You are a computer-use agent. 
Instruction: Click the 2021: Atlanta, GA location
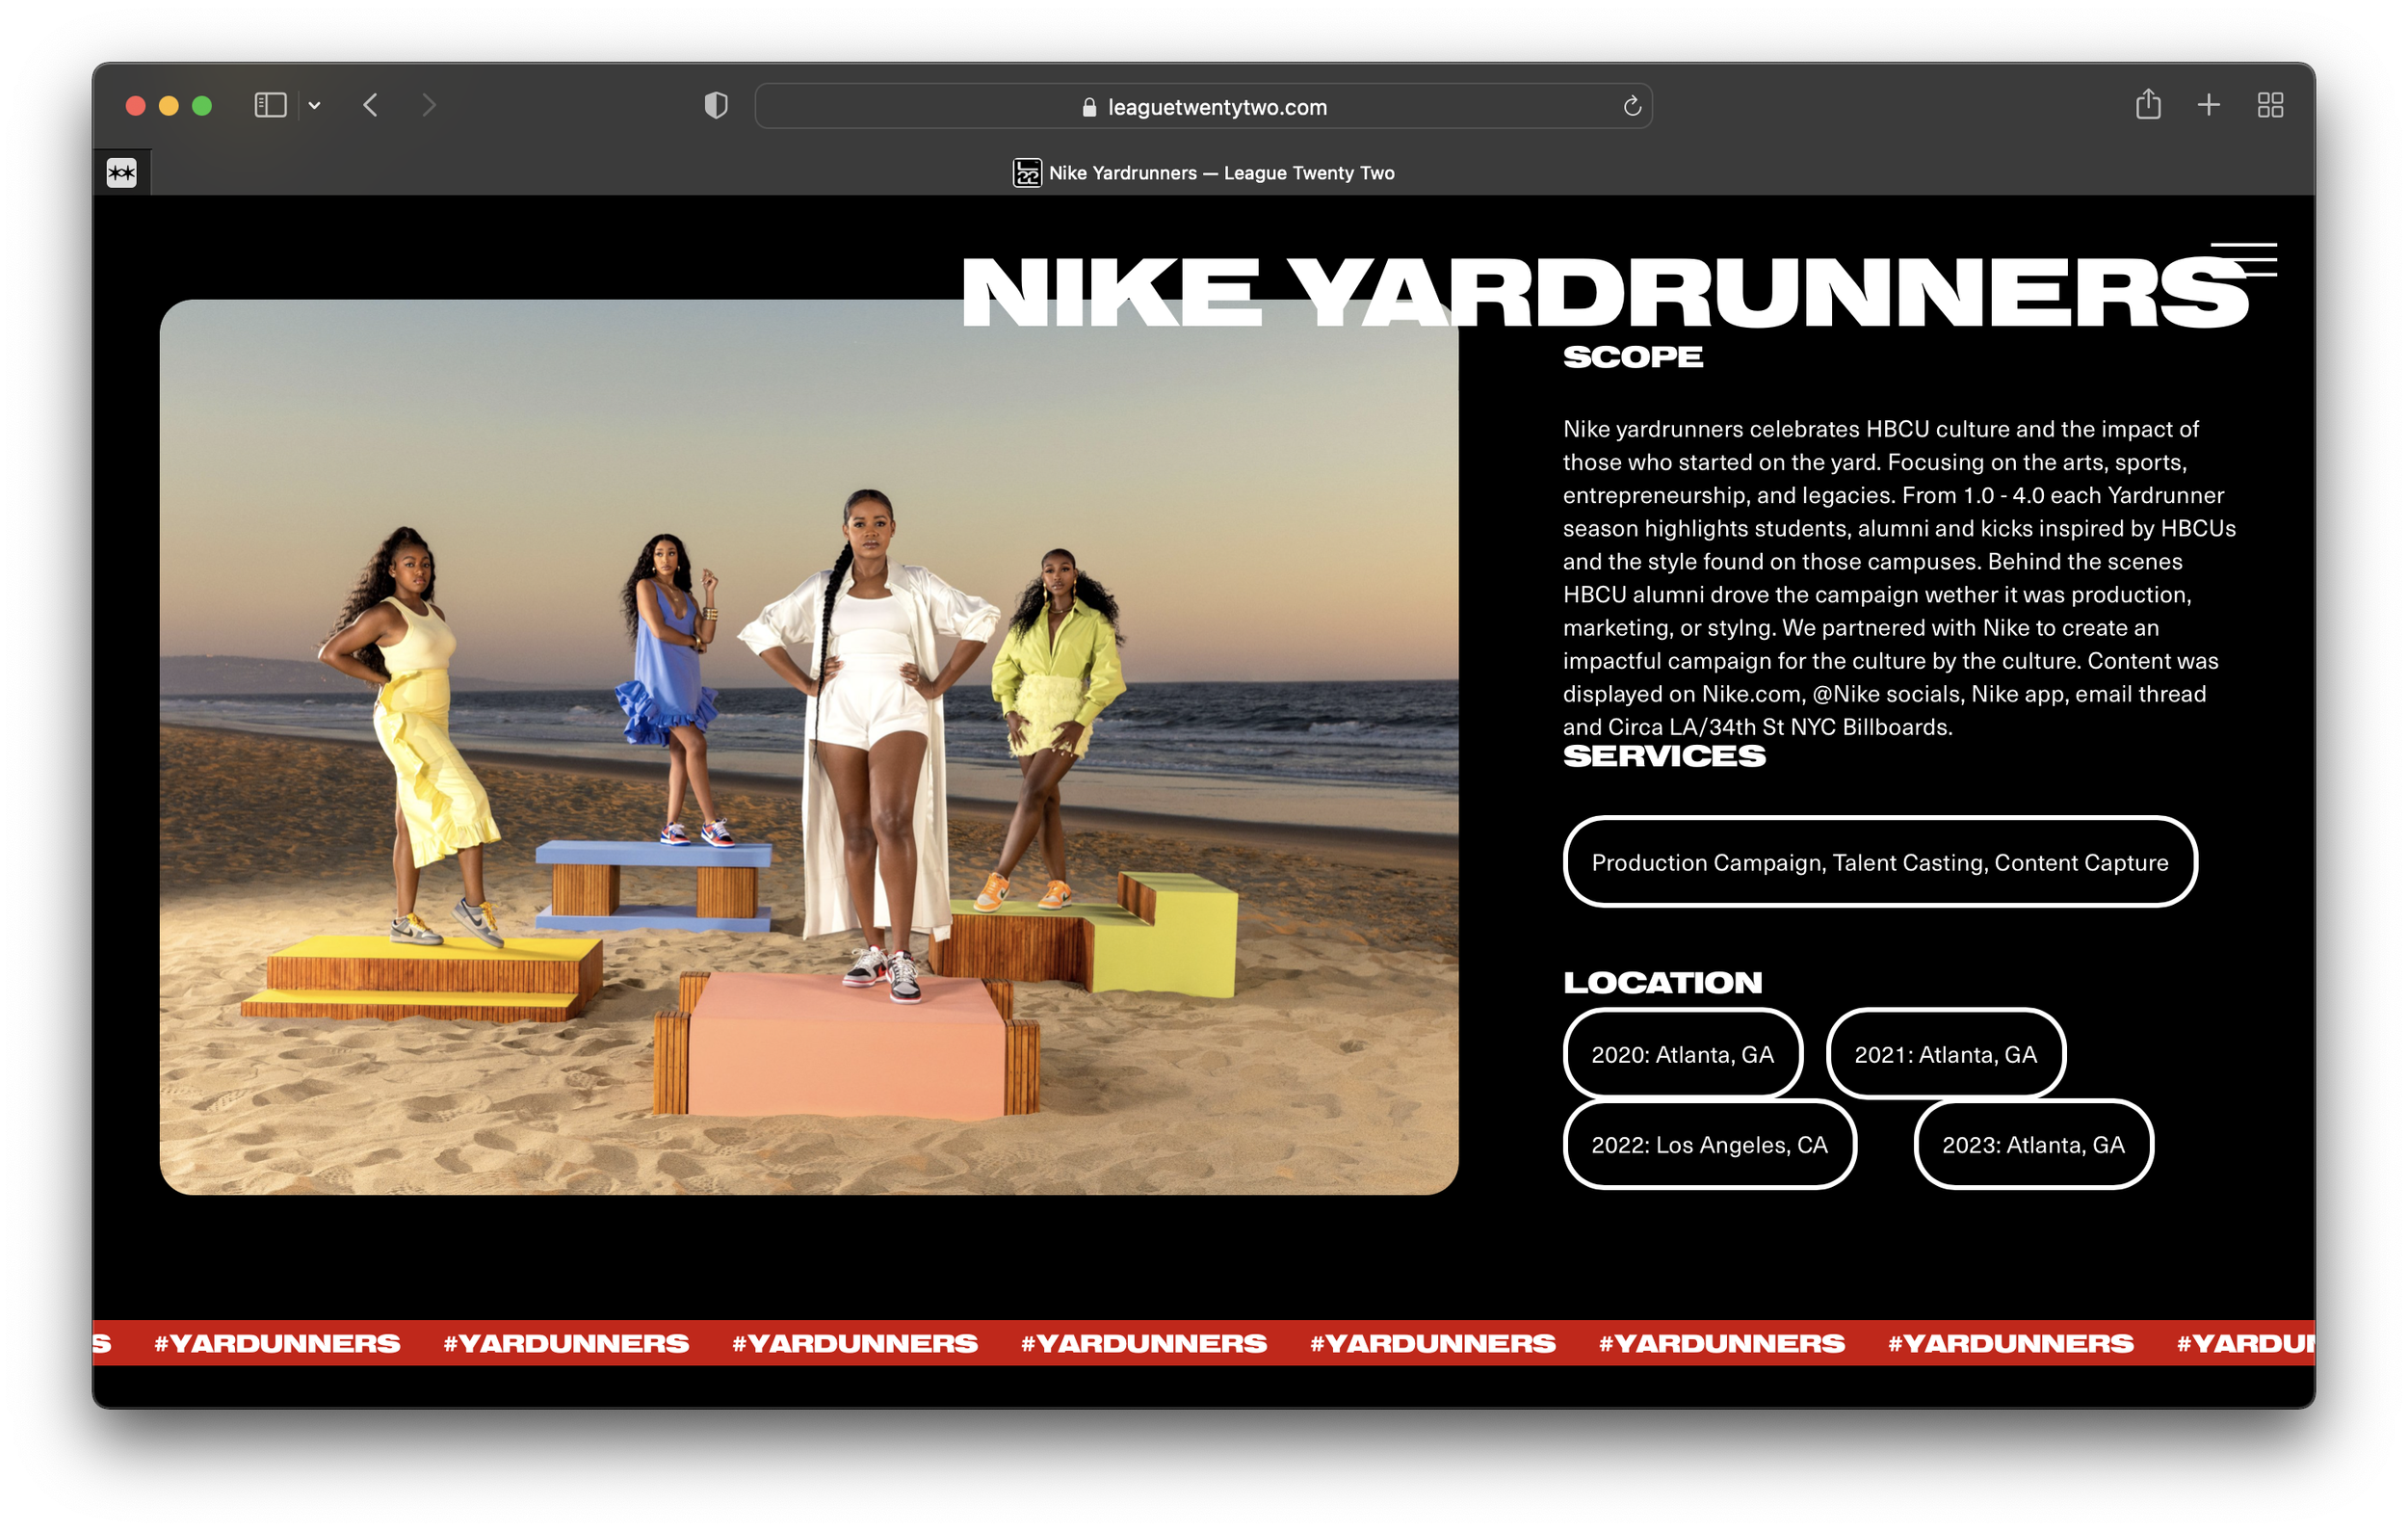pos(1945,1054)
